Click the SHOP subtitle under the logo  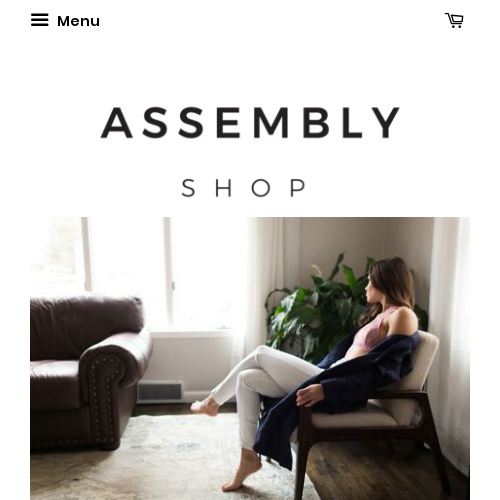pos(243,188)
